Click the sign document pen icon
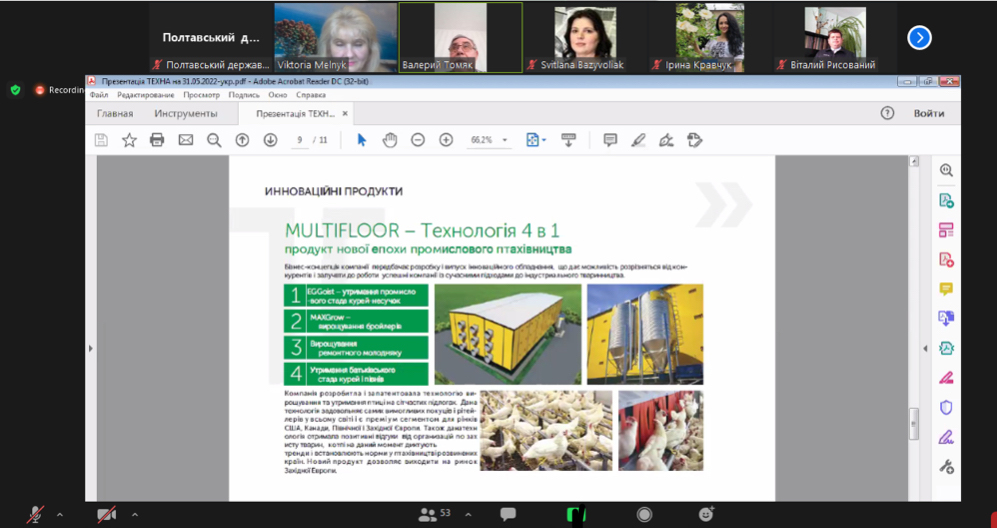Viewport: 997px width, 528px height. click(666, 140)
